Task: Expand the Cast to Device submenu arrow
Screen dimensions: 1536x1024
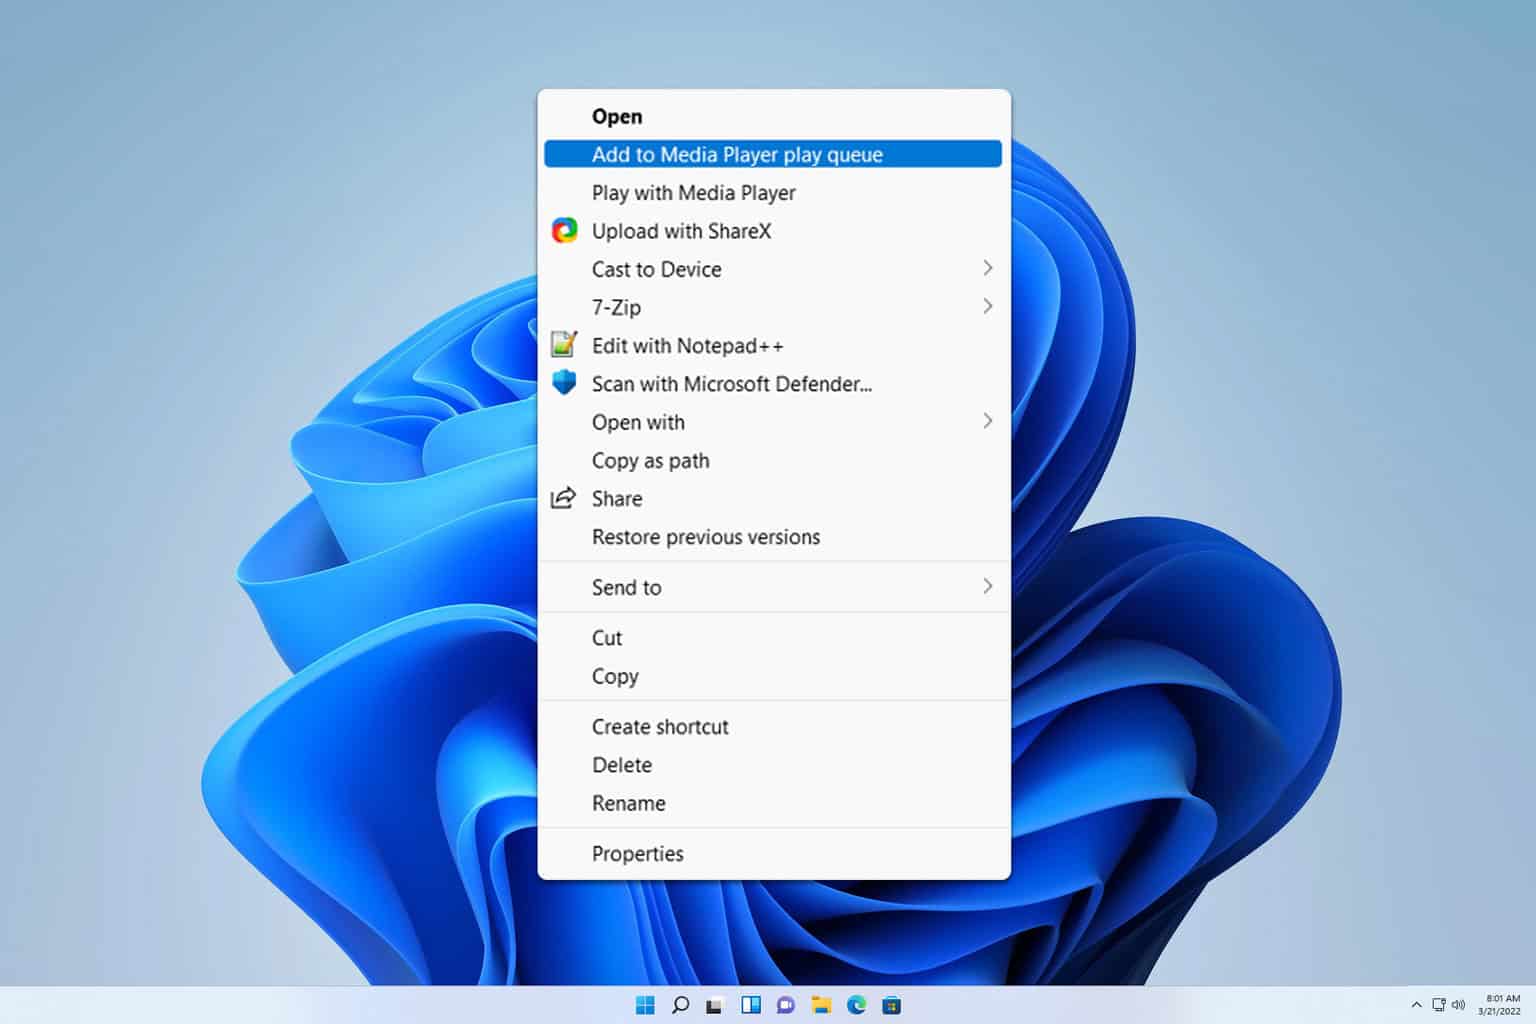Action: coord(987,268)
